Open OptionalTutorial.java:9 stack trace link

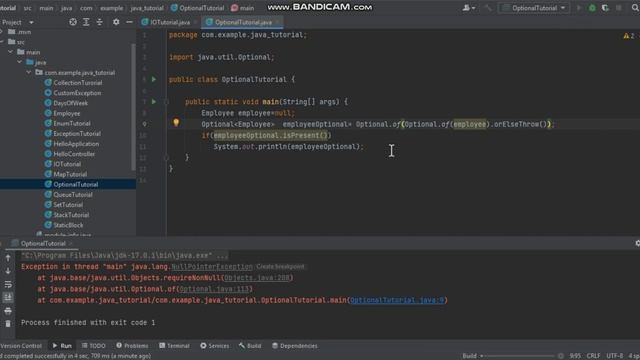[397, 300]
